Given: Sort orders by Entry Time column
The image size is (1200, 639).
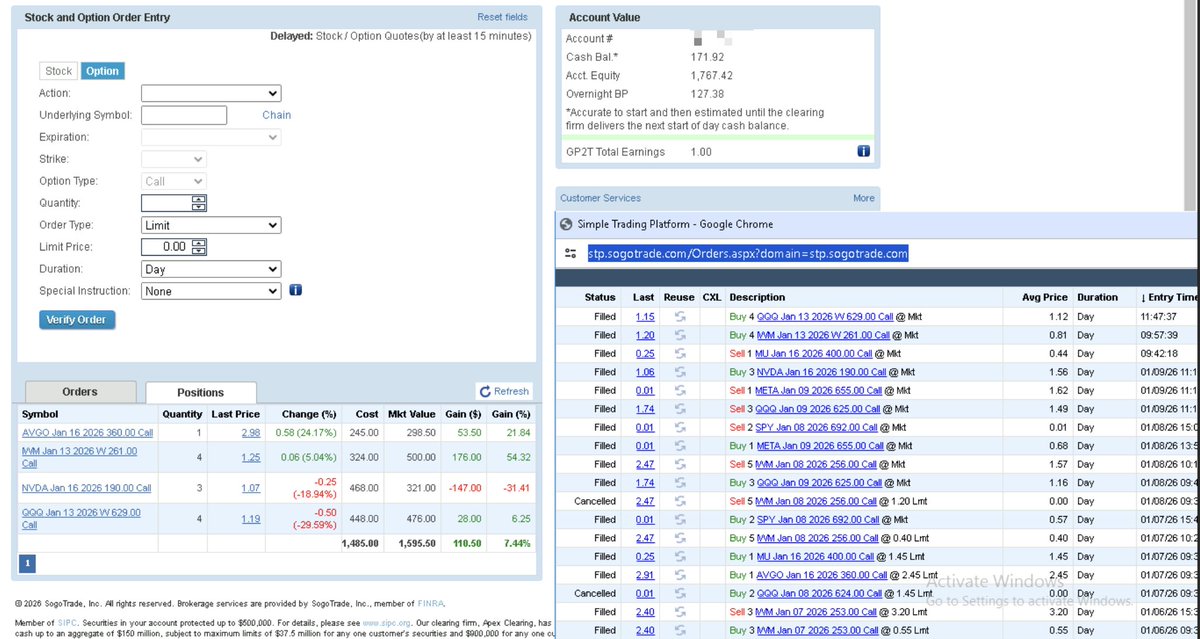Looking at the screenshot, I should pyautogui.click(x=1170, y=297).
